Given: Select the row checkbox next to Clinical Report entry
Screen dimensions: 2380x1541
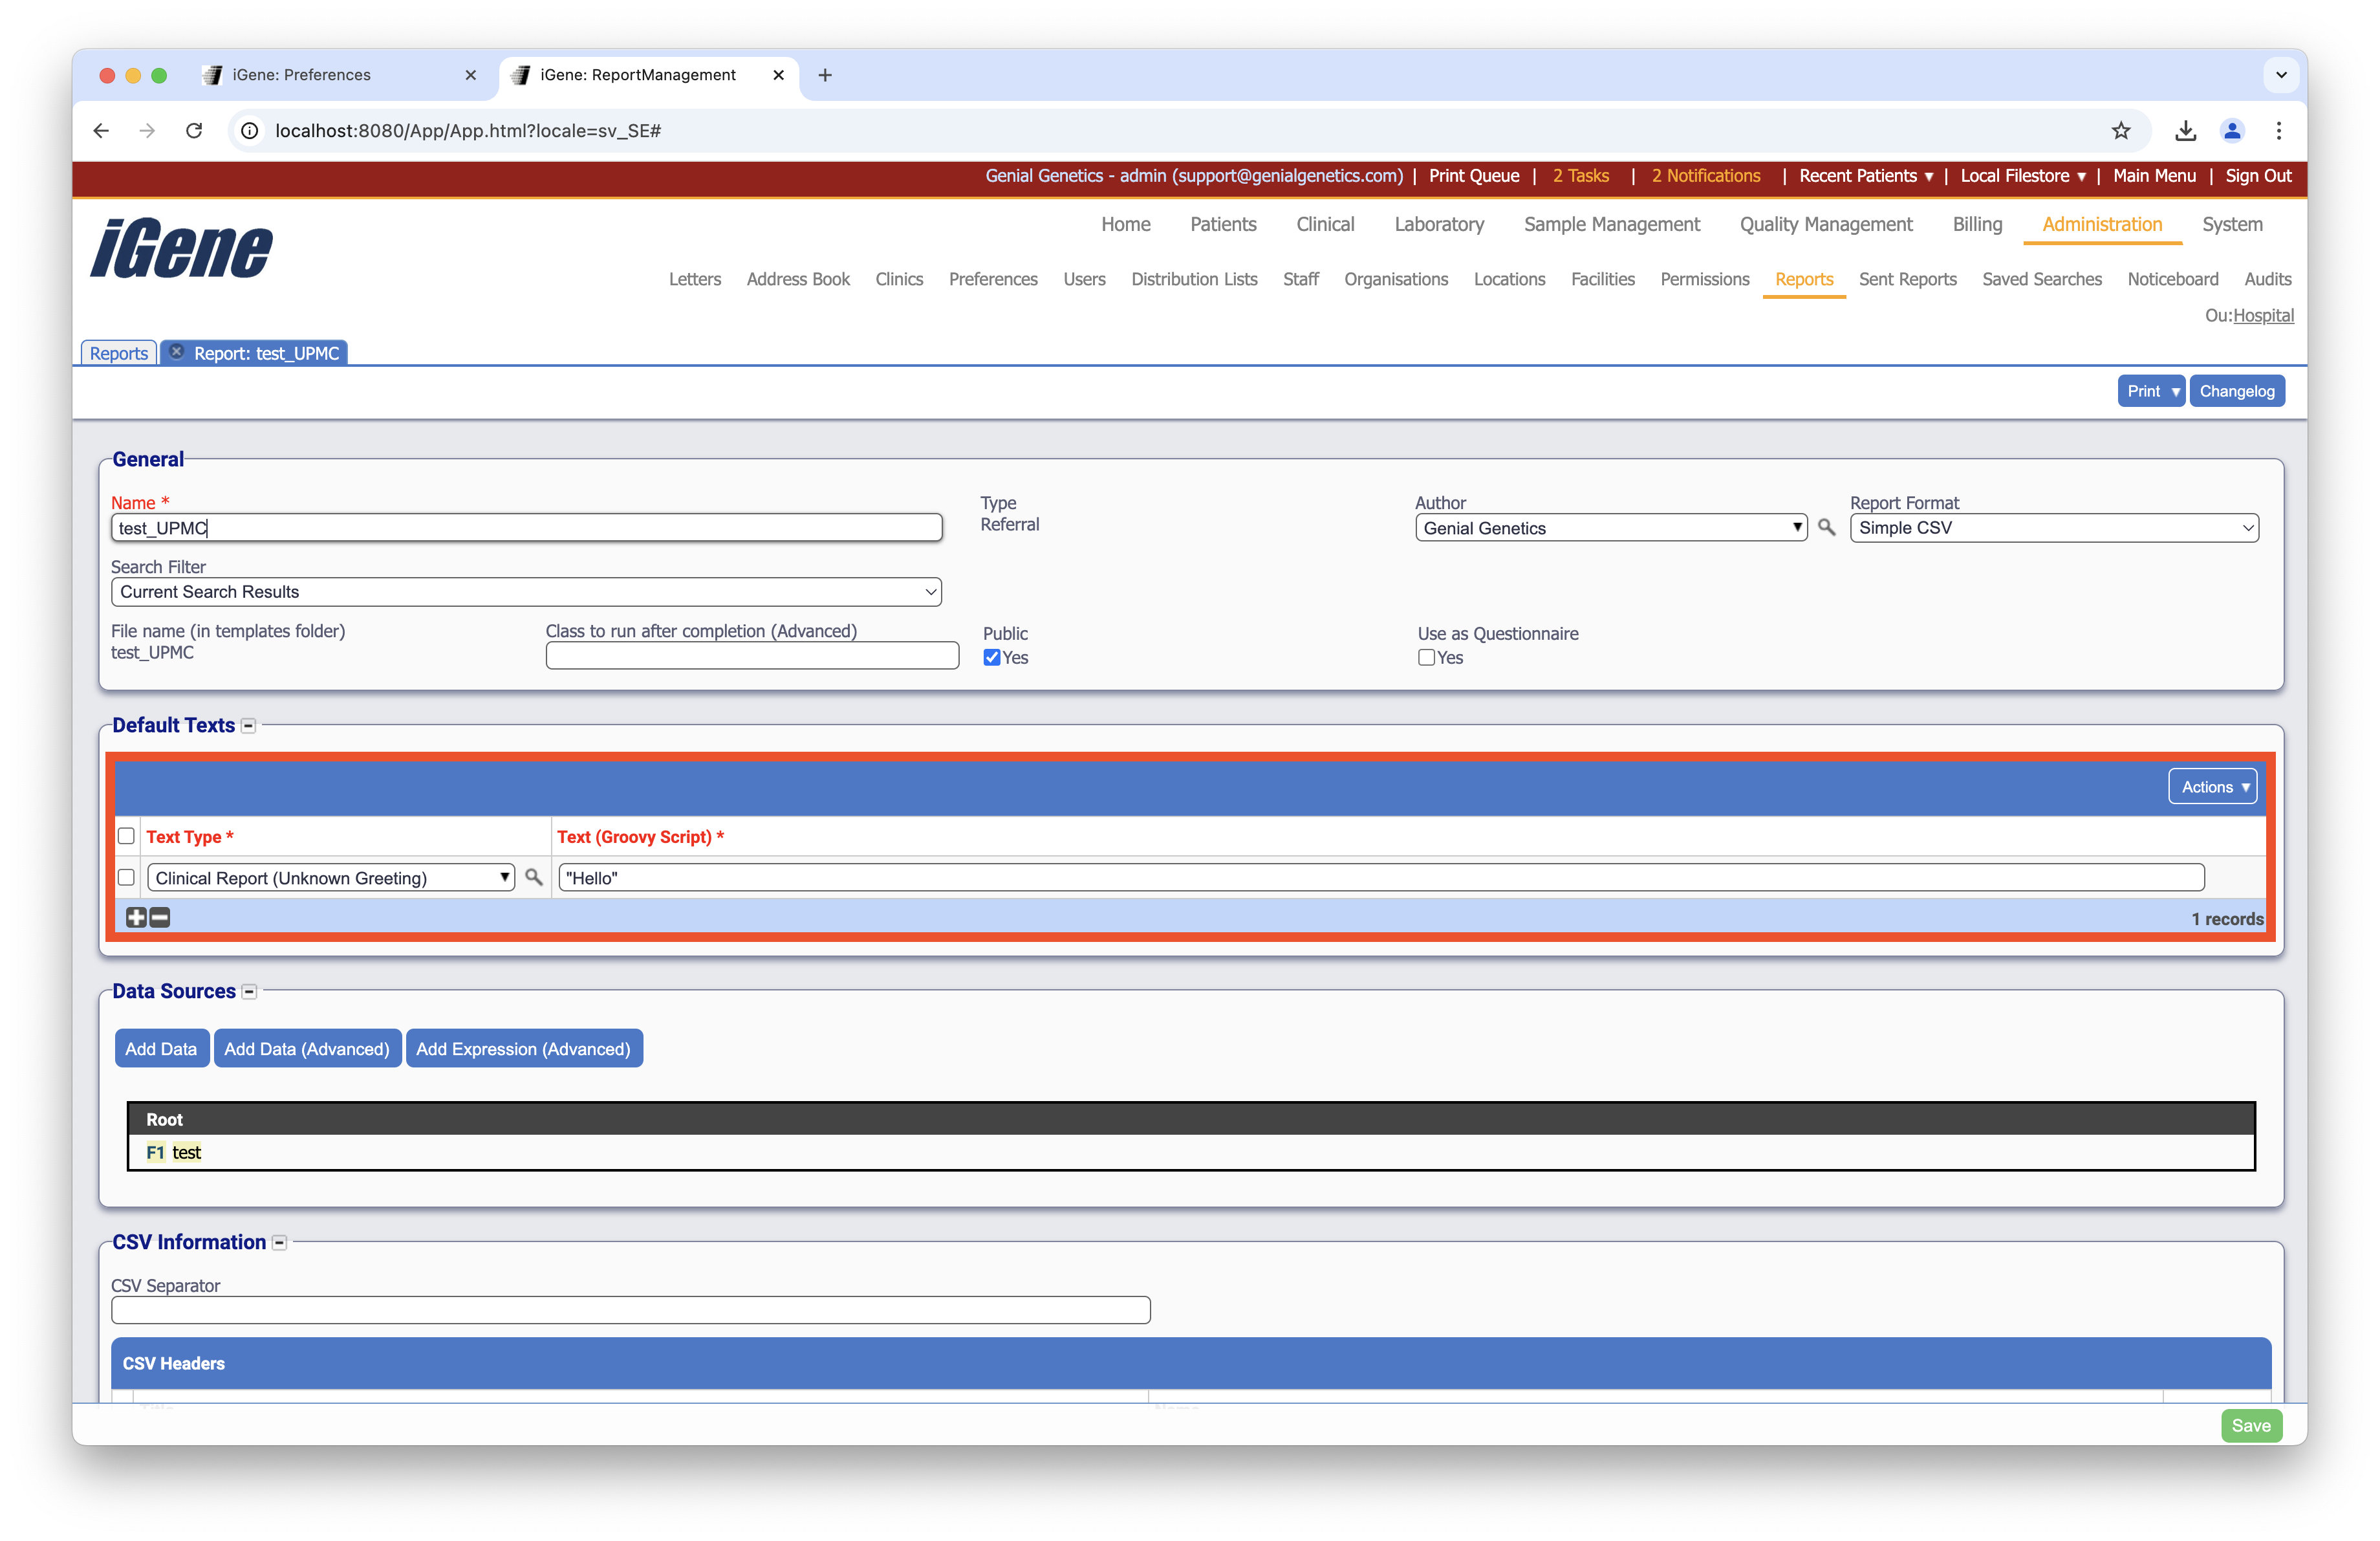Looking at the screenshot, I should (x=126, y=877).
